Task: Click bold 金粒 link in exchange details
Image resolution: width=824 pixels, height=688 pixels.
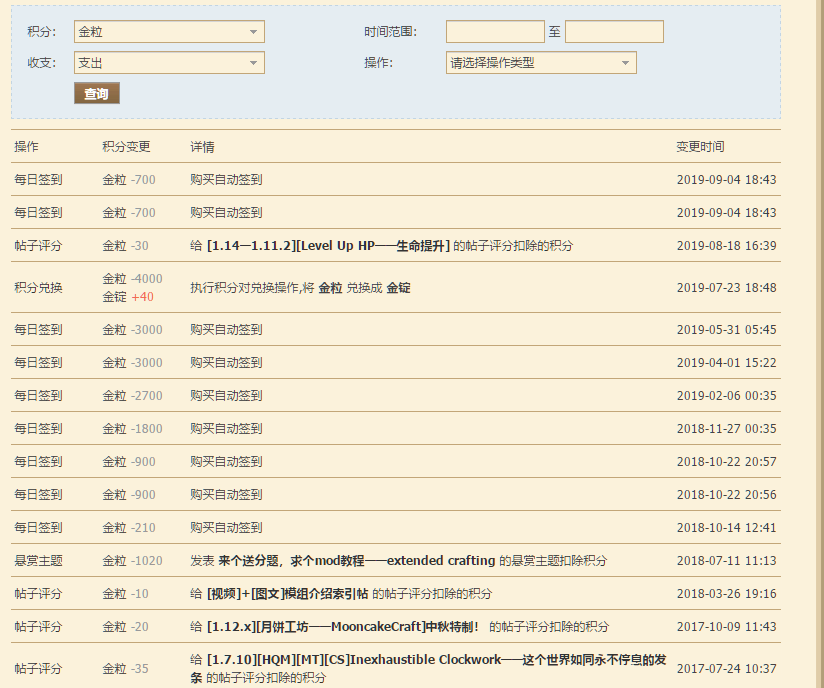Action: [x=331, y=288]
